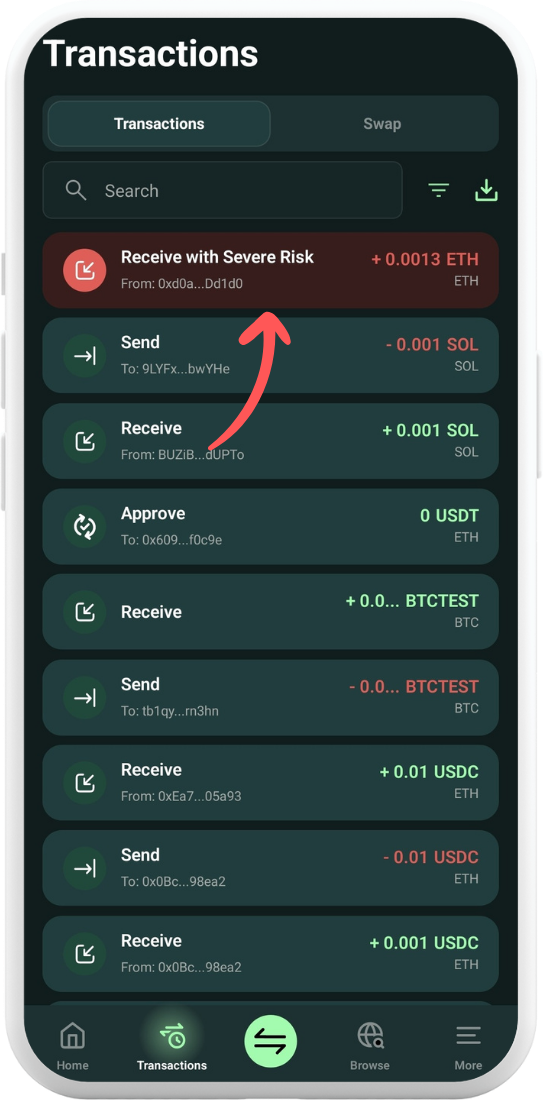Tap the magnifier icon in search box

tap(76, 190)
